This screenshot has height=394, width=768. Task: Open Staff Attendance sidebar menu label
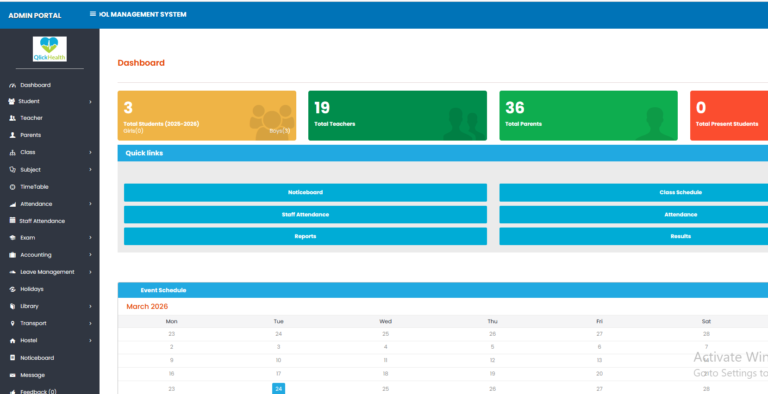point(42,221)
